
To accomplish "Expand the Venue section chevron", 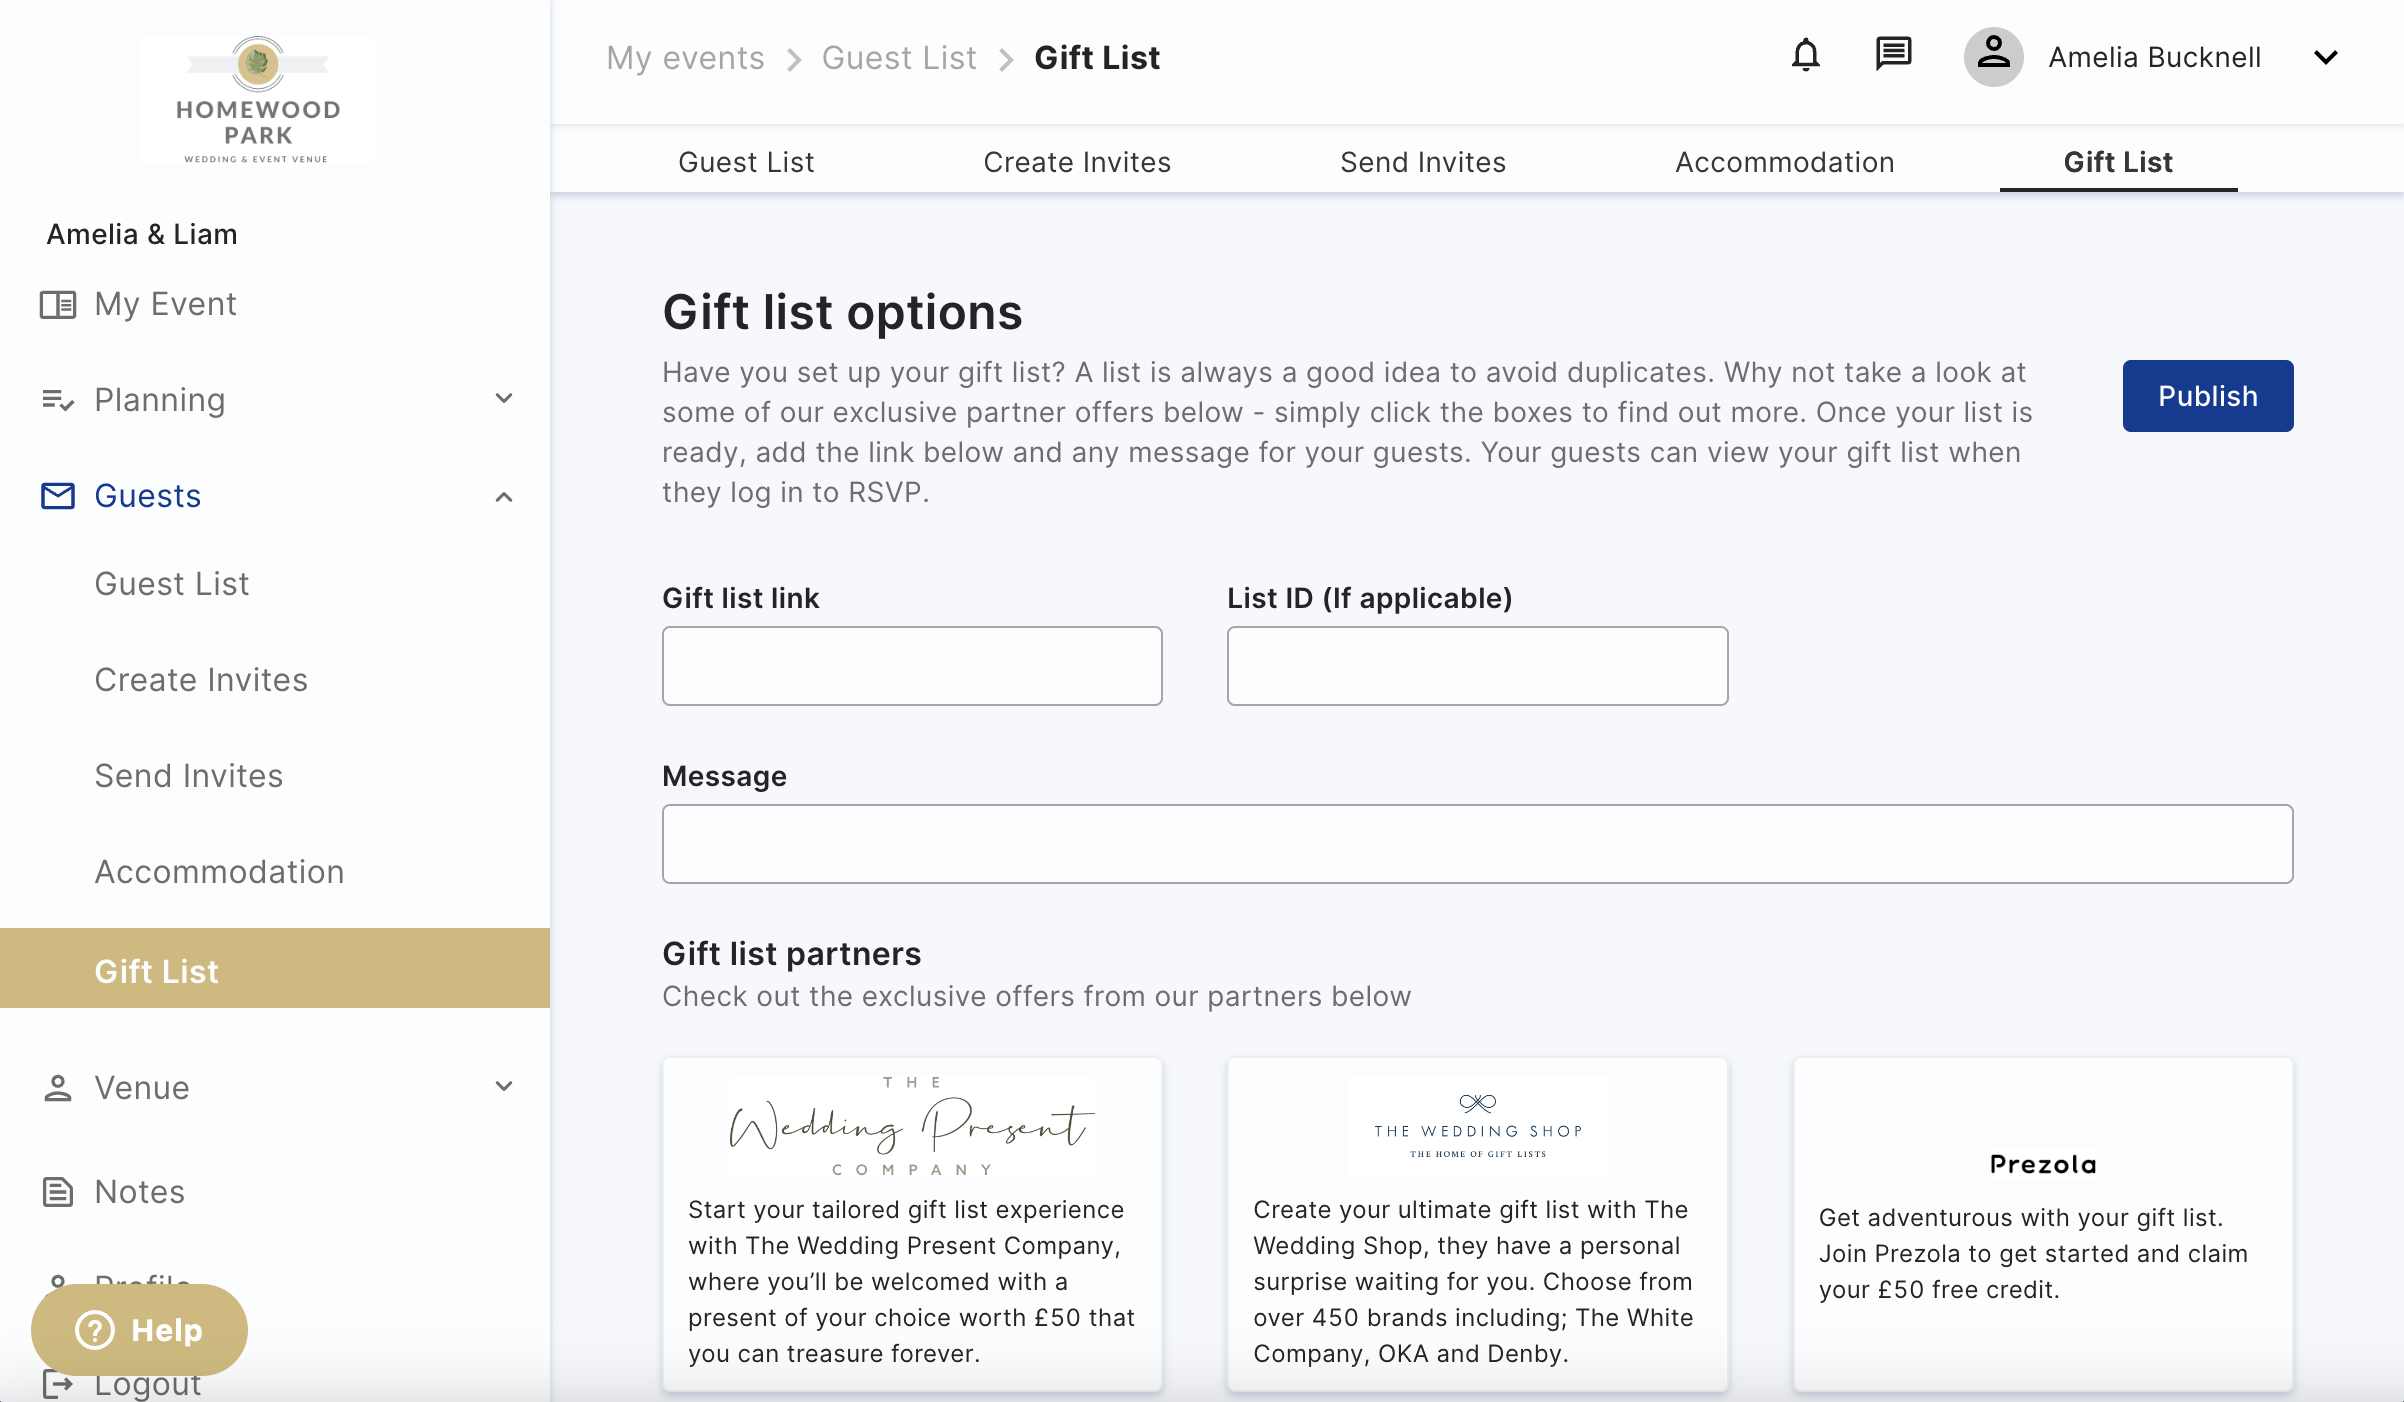I will pos(504,1086).
